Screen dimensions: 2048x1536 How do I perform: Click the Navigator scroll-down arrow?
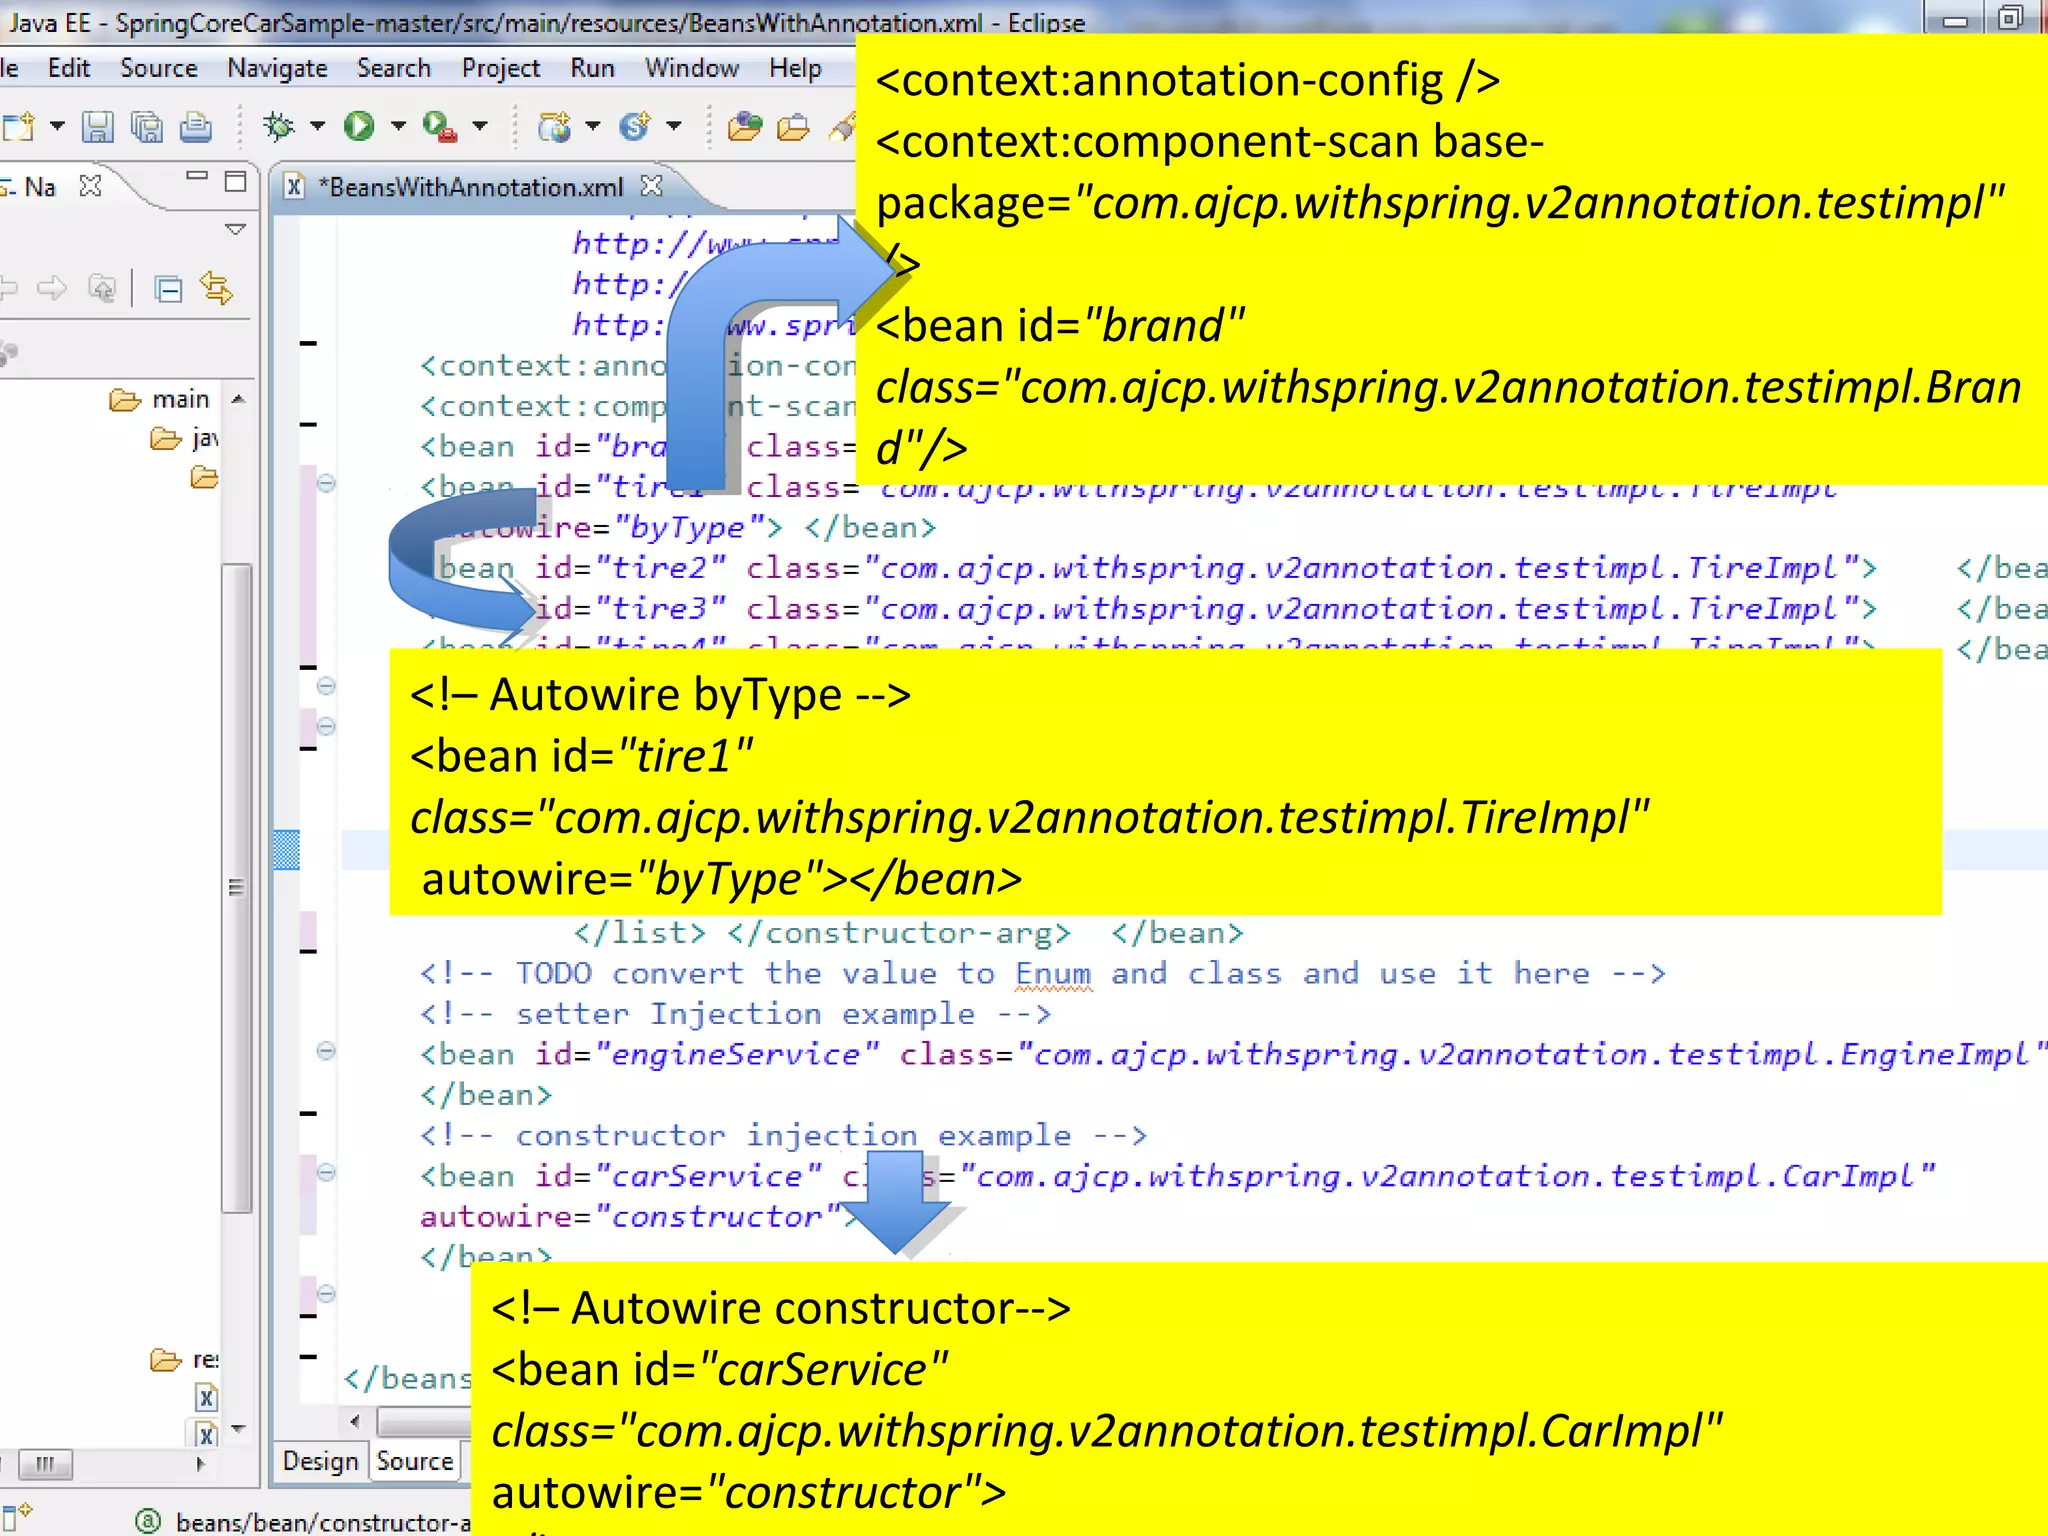(x=238, y=1429)
